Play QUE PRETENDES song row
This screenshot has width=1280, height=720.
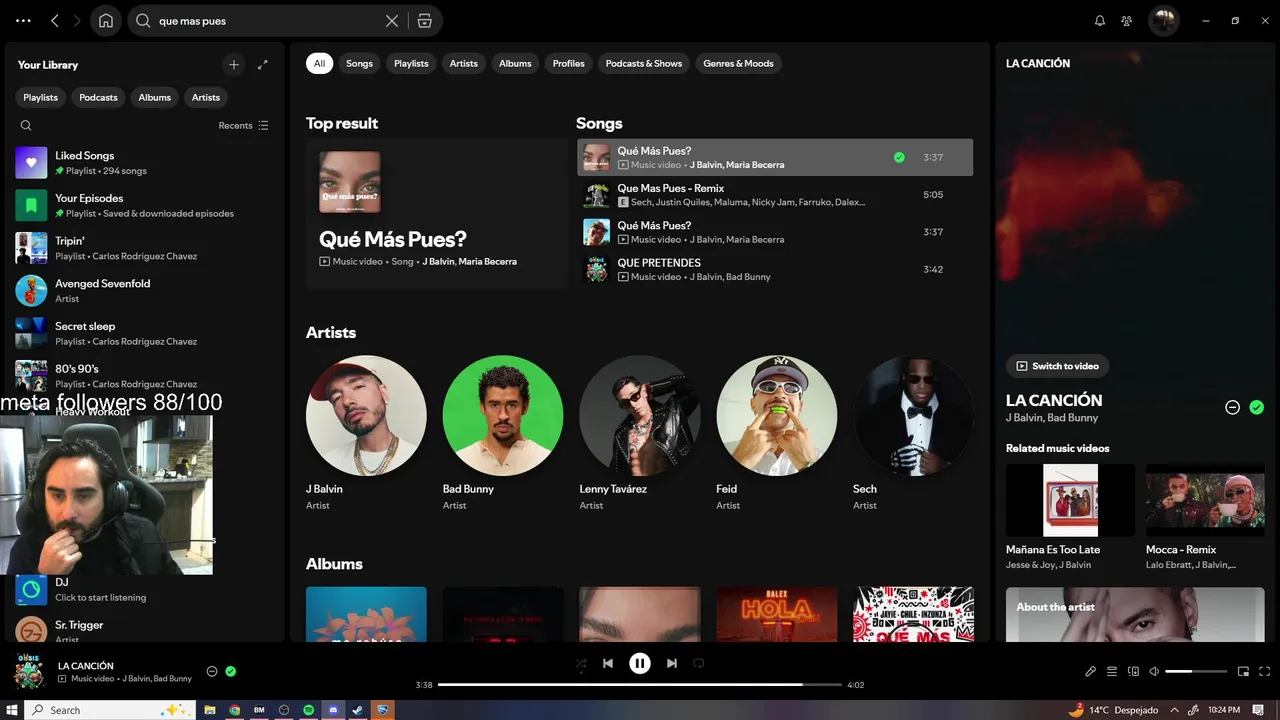(x=775, y=270)
